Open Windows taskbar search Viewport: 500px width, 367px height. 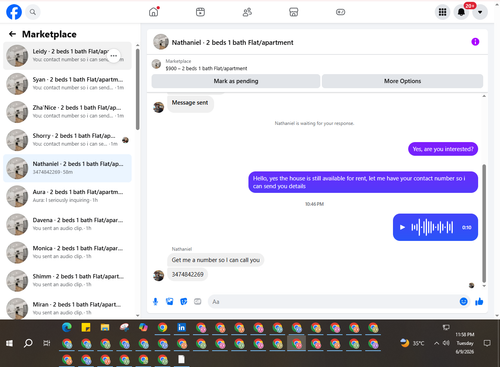[28, 343]
